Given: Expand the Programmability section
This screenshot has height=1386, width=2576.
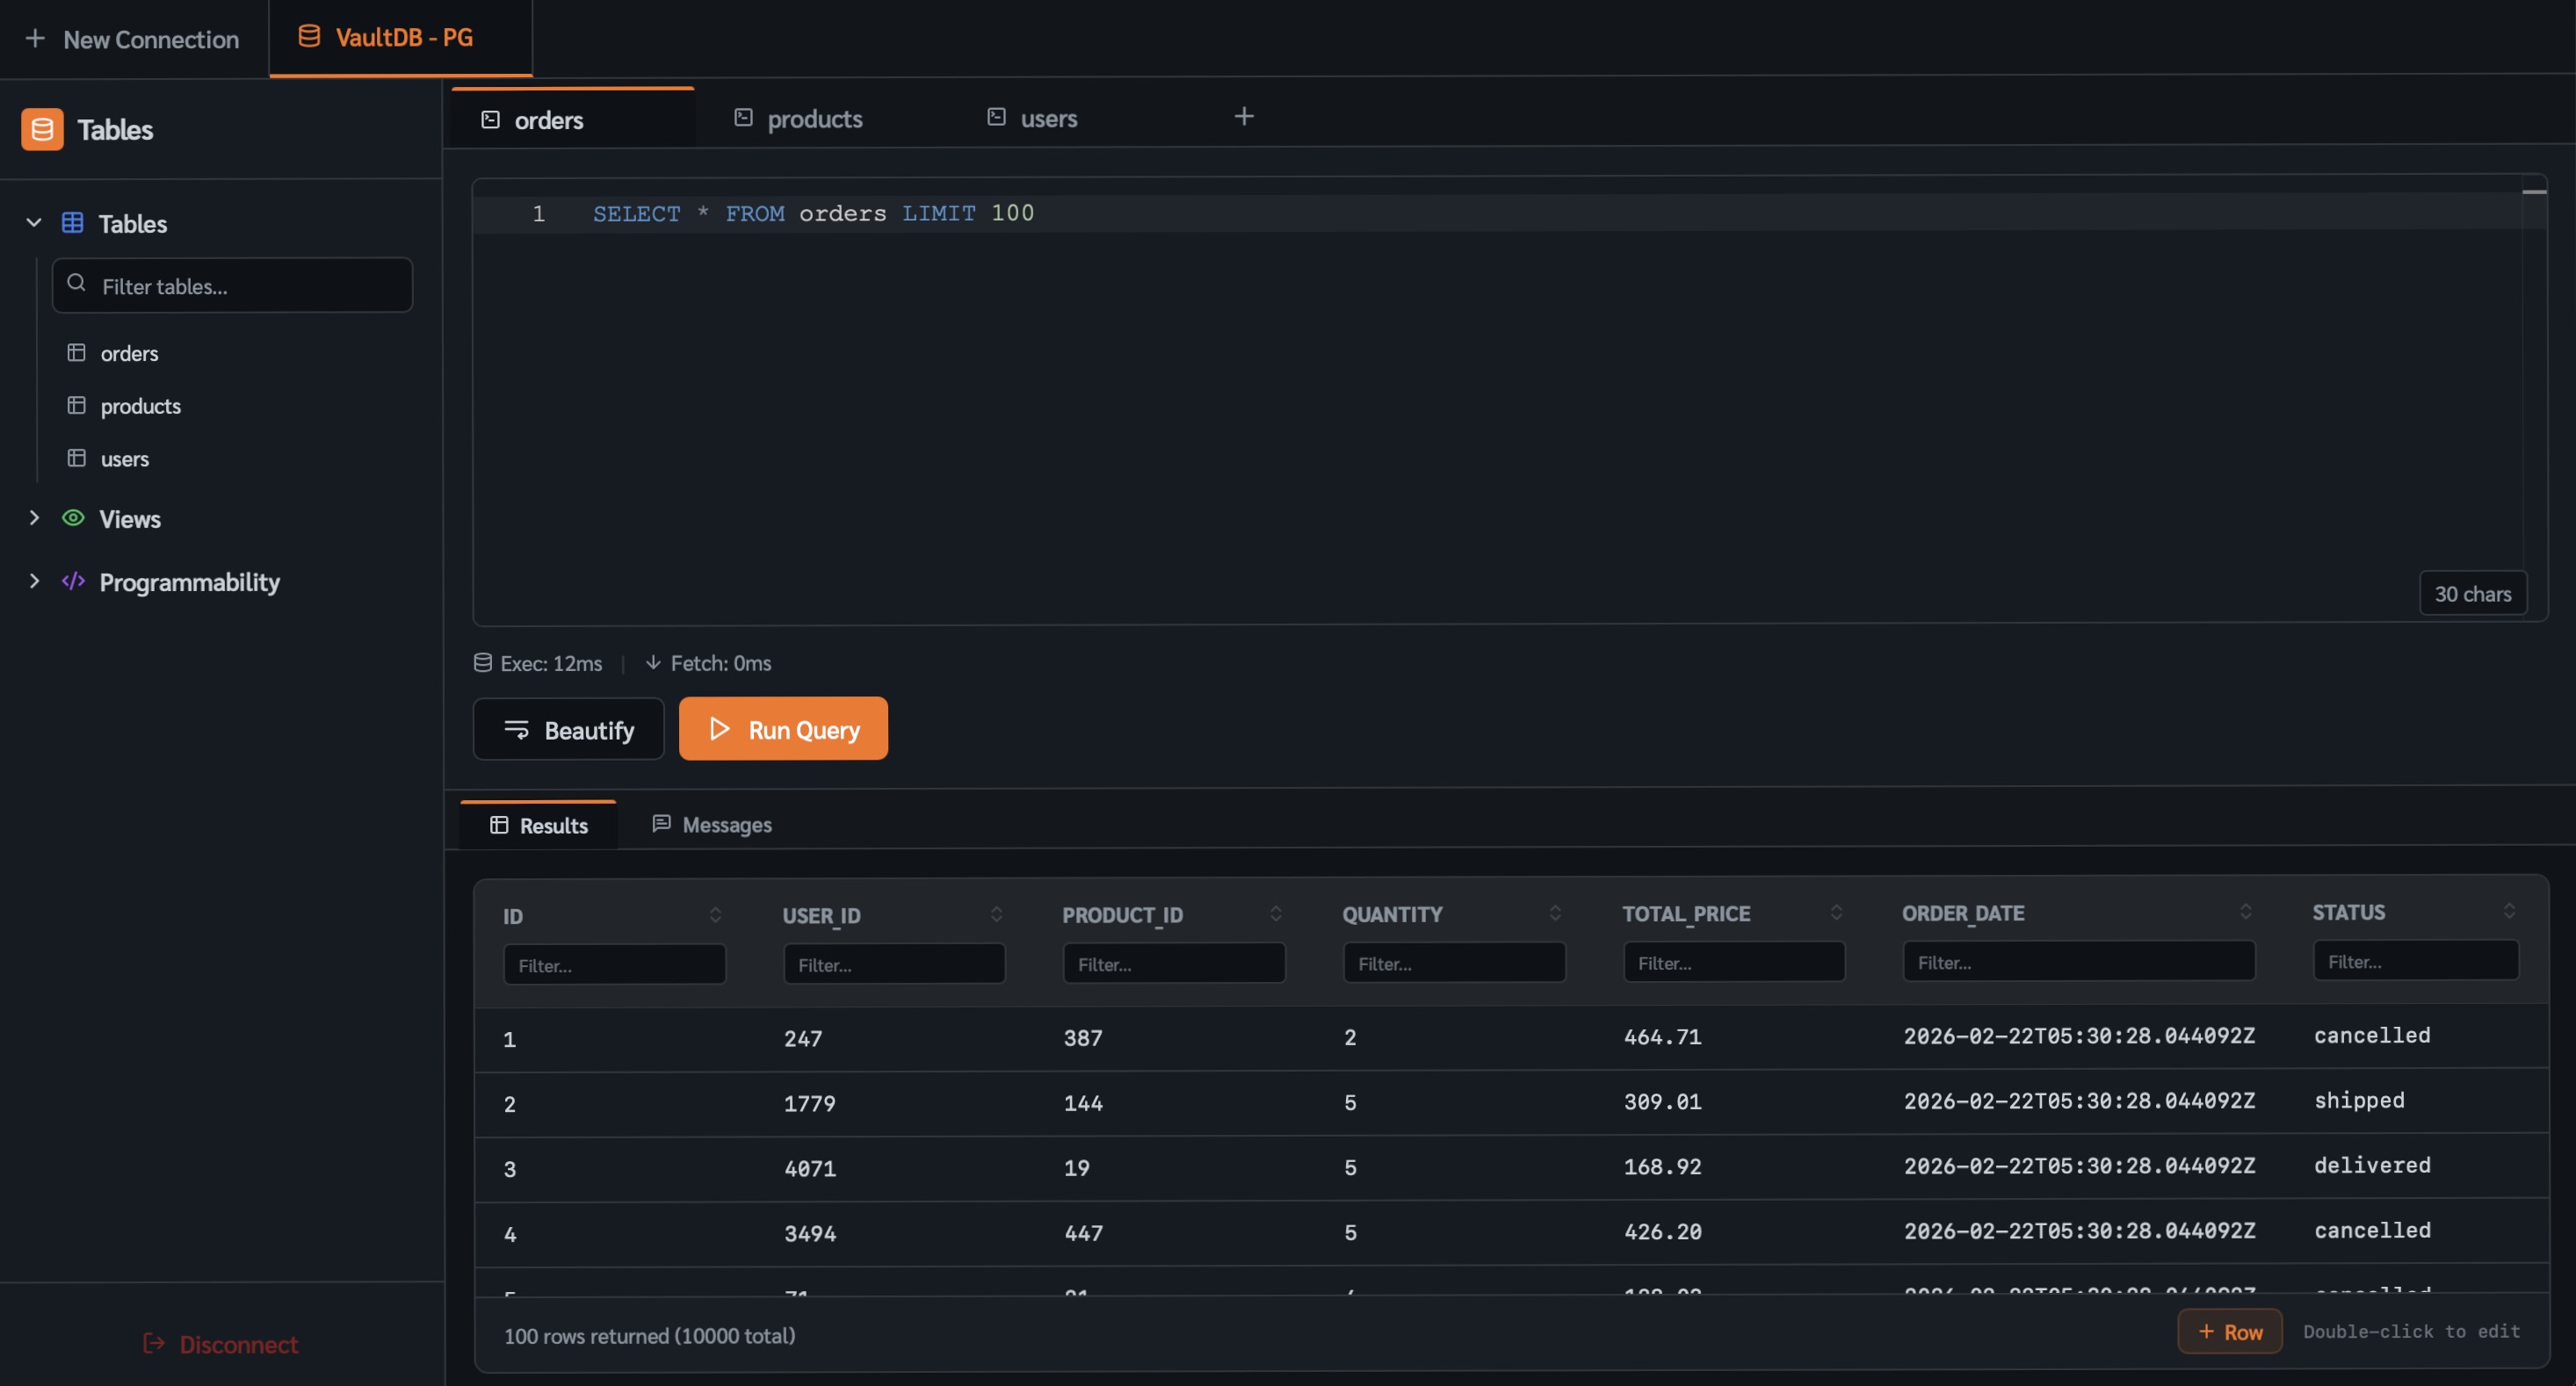Looking at the screenshot, I should pos(34,581).
